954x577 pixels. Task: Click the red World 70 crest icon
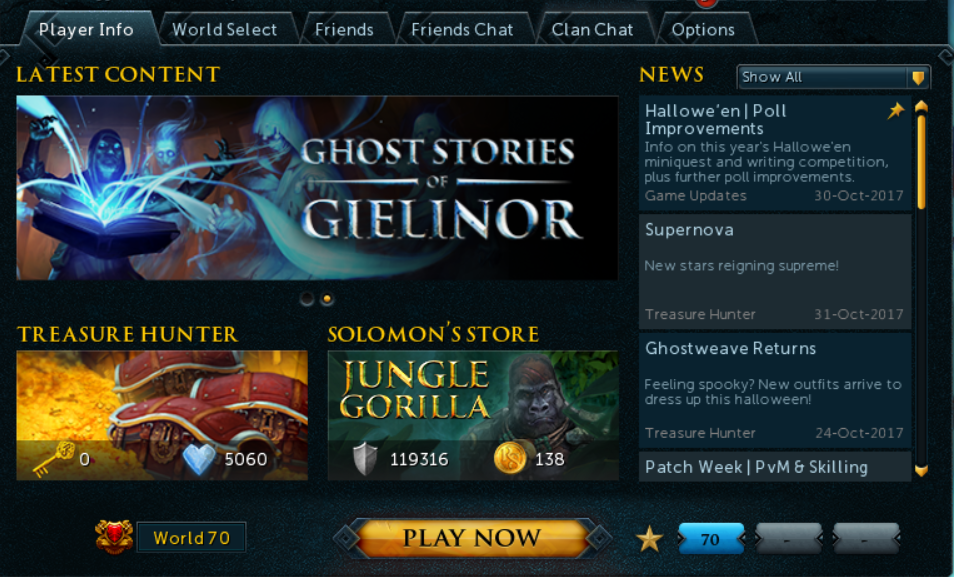click(x=114, y=537)
